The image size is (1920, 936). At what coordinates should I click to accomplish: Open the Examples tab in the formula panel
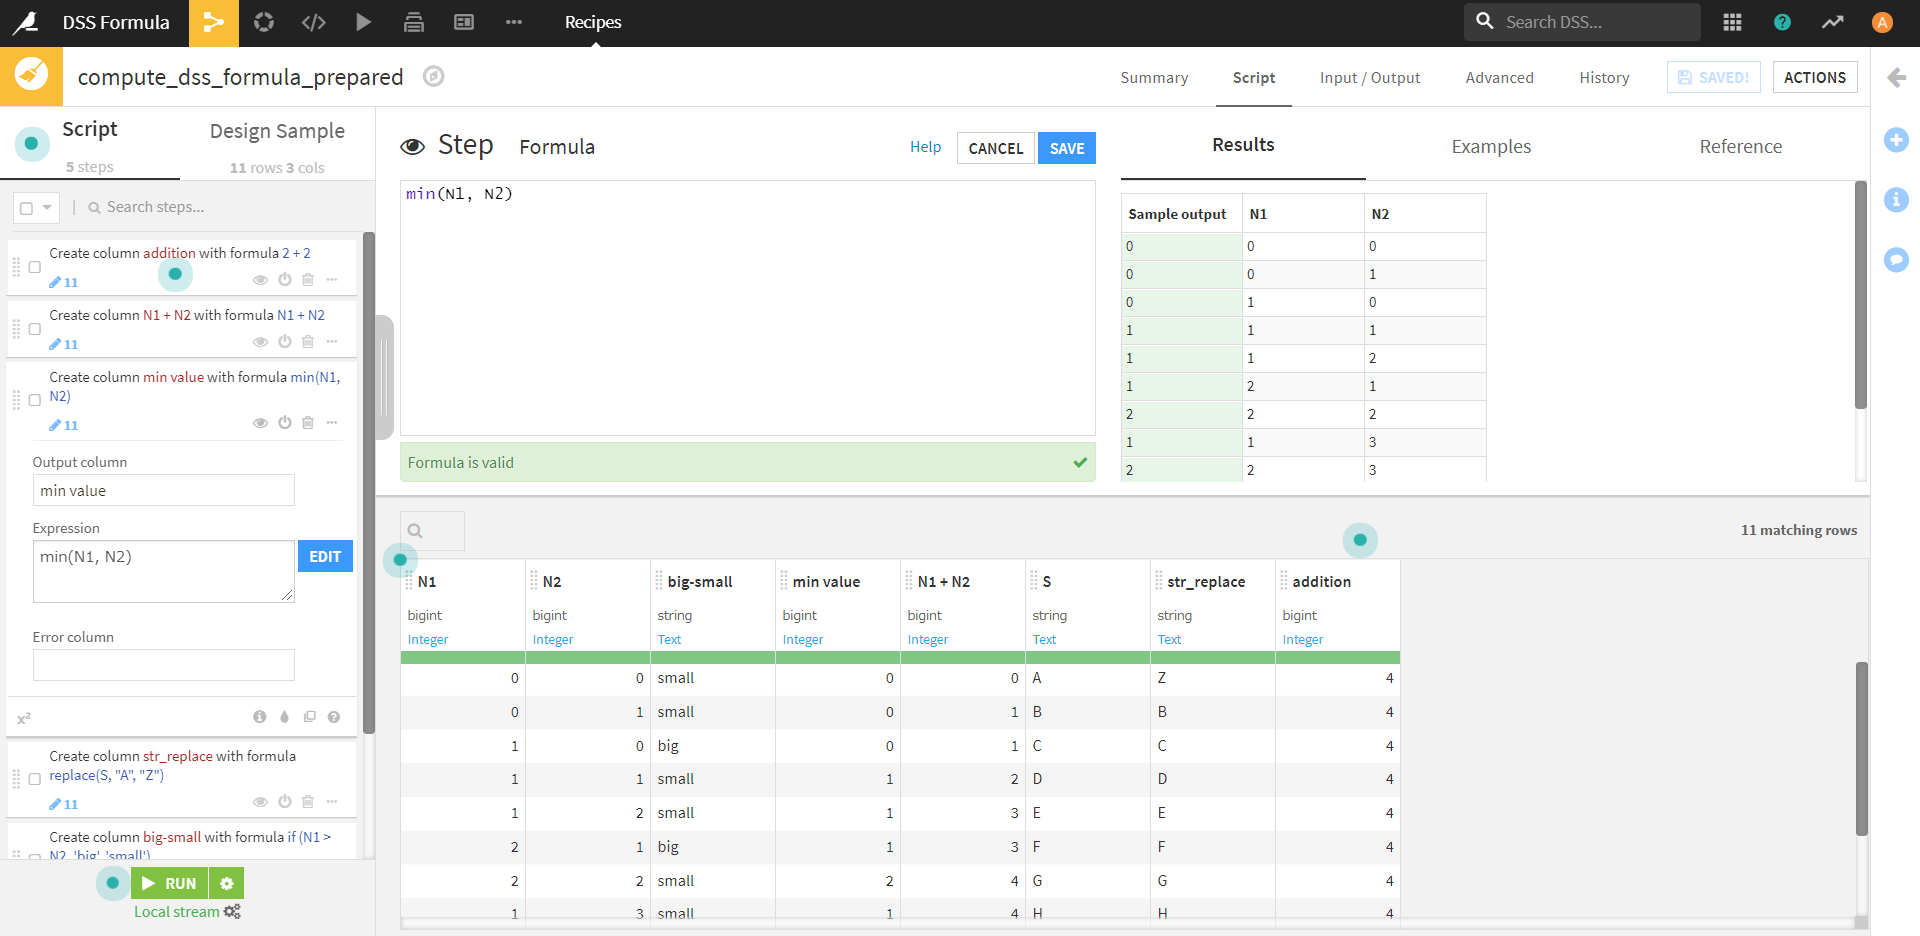pos(1490,146)
